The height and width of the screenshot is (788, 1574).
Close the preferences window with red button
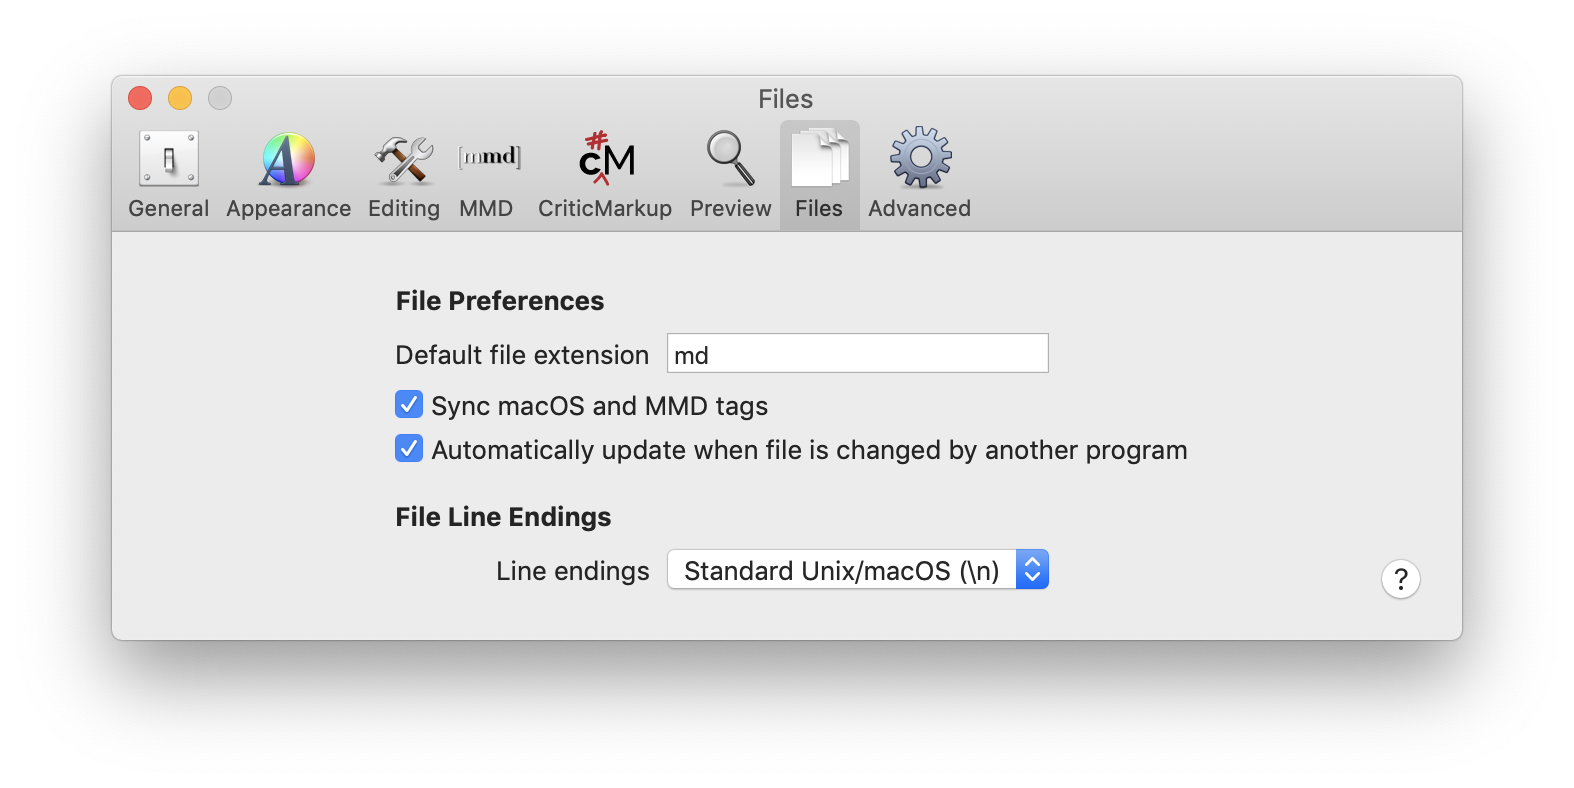click(140, 98)
